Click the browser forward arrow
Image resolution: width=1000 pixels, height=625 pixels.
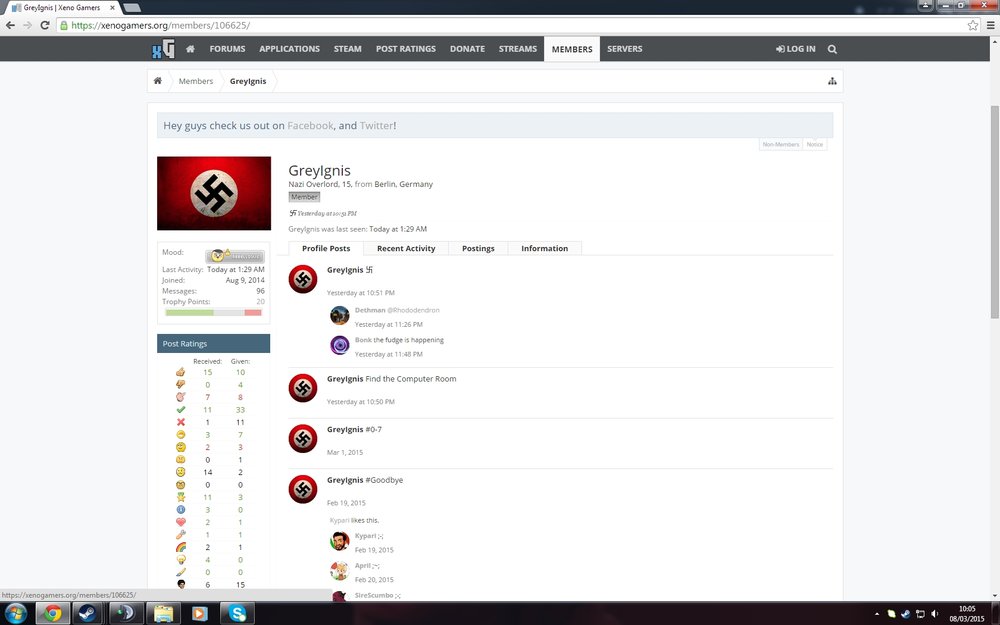pos(27,26)
